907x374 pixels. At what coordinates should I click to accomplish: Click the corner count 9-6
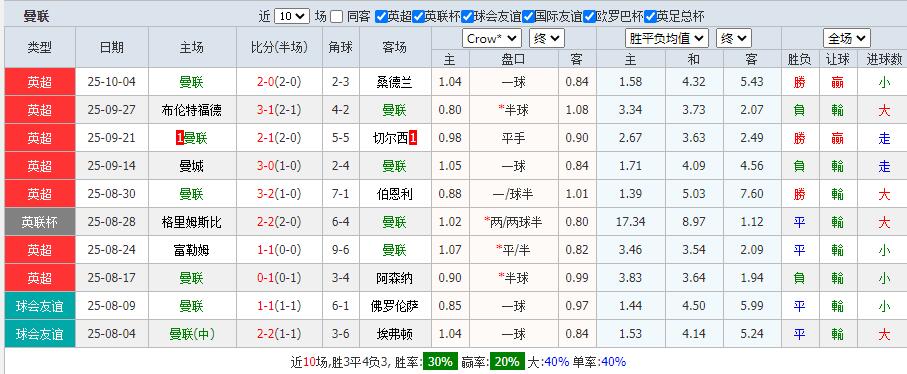tap(341, 250)
